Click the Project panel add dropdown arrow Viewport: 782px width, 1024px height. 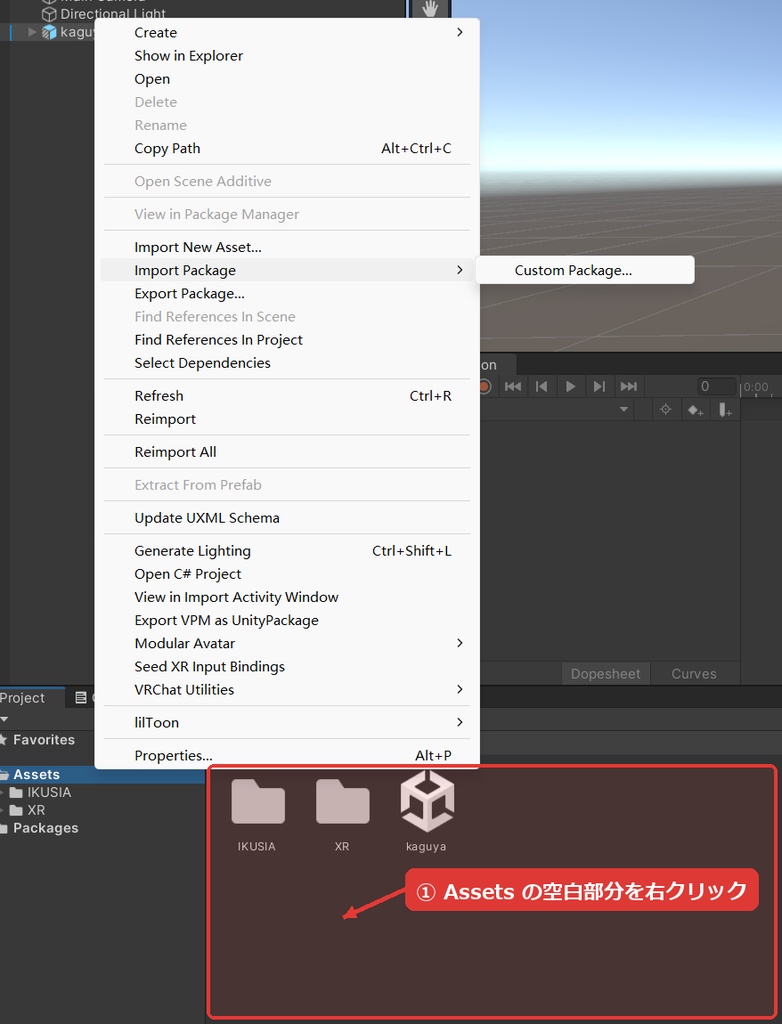pyautogui.click(x=4, y=719)
